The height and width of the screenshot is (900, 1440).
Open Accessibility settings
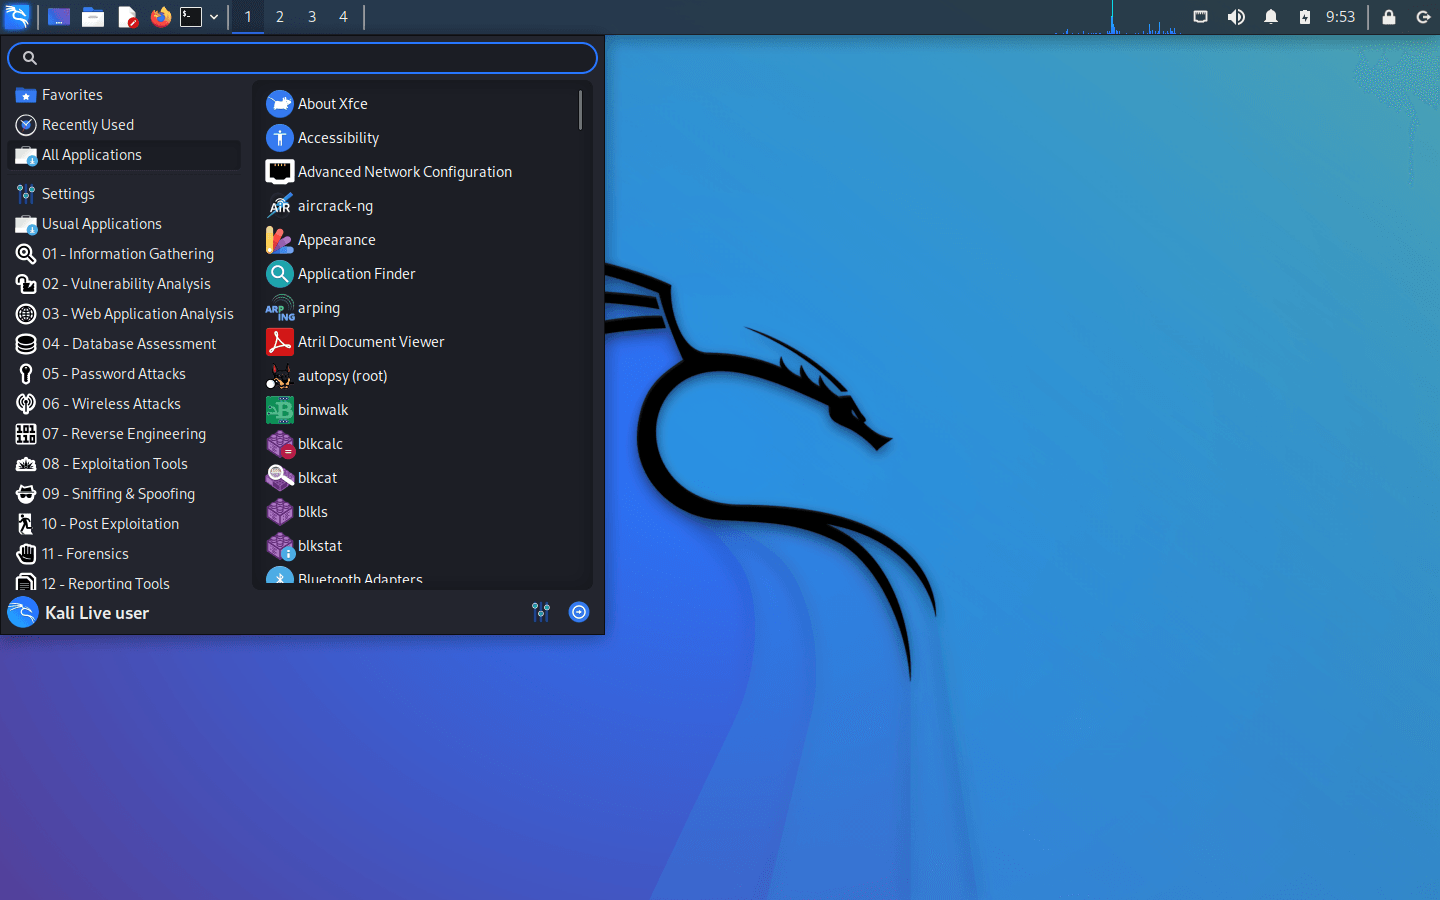coord(418,138)
